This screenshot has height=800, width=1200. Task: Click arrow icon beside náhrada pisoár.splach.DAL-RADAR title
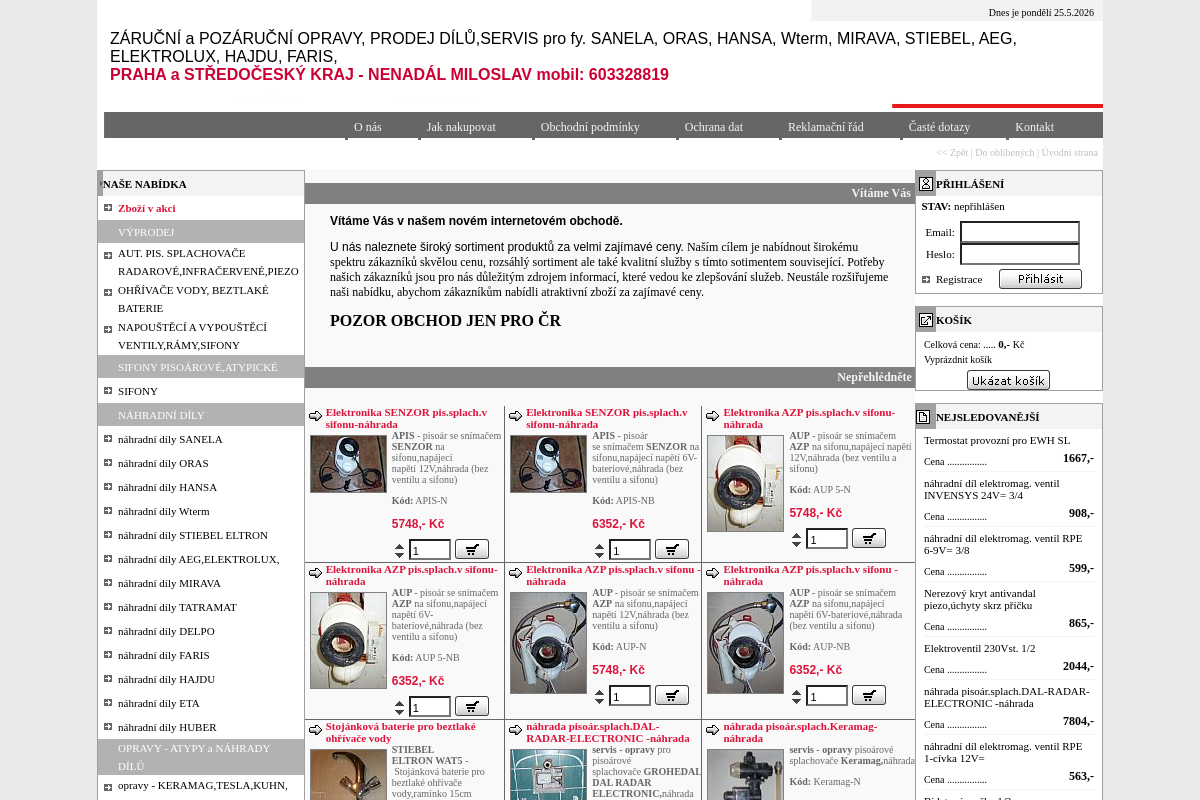click(x=516, y=730)
